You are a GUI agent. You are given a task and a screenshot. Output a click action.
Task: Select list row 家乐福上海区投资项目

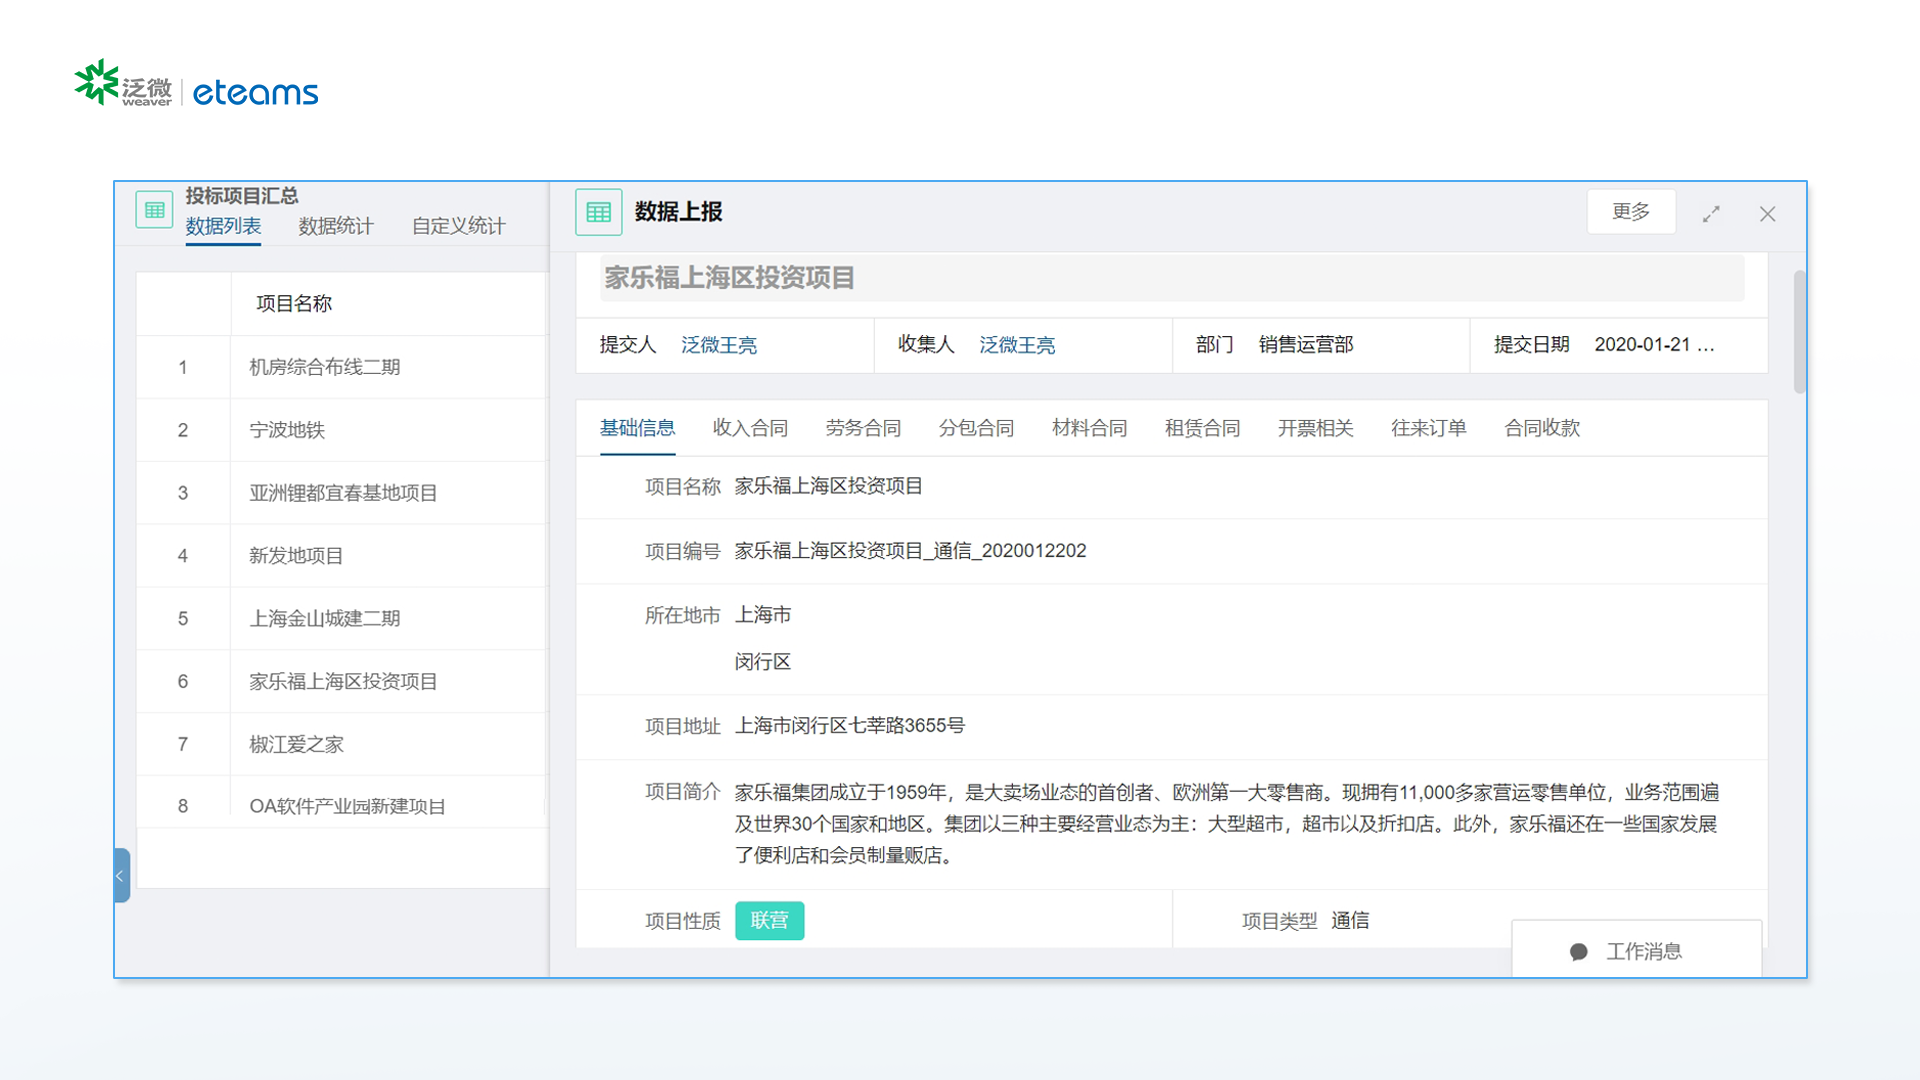tap(342, 682)
